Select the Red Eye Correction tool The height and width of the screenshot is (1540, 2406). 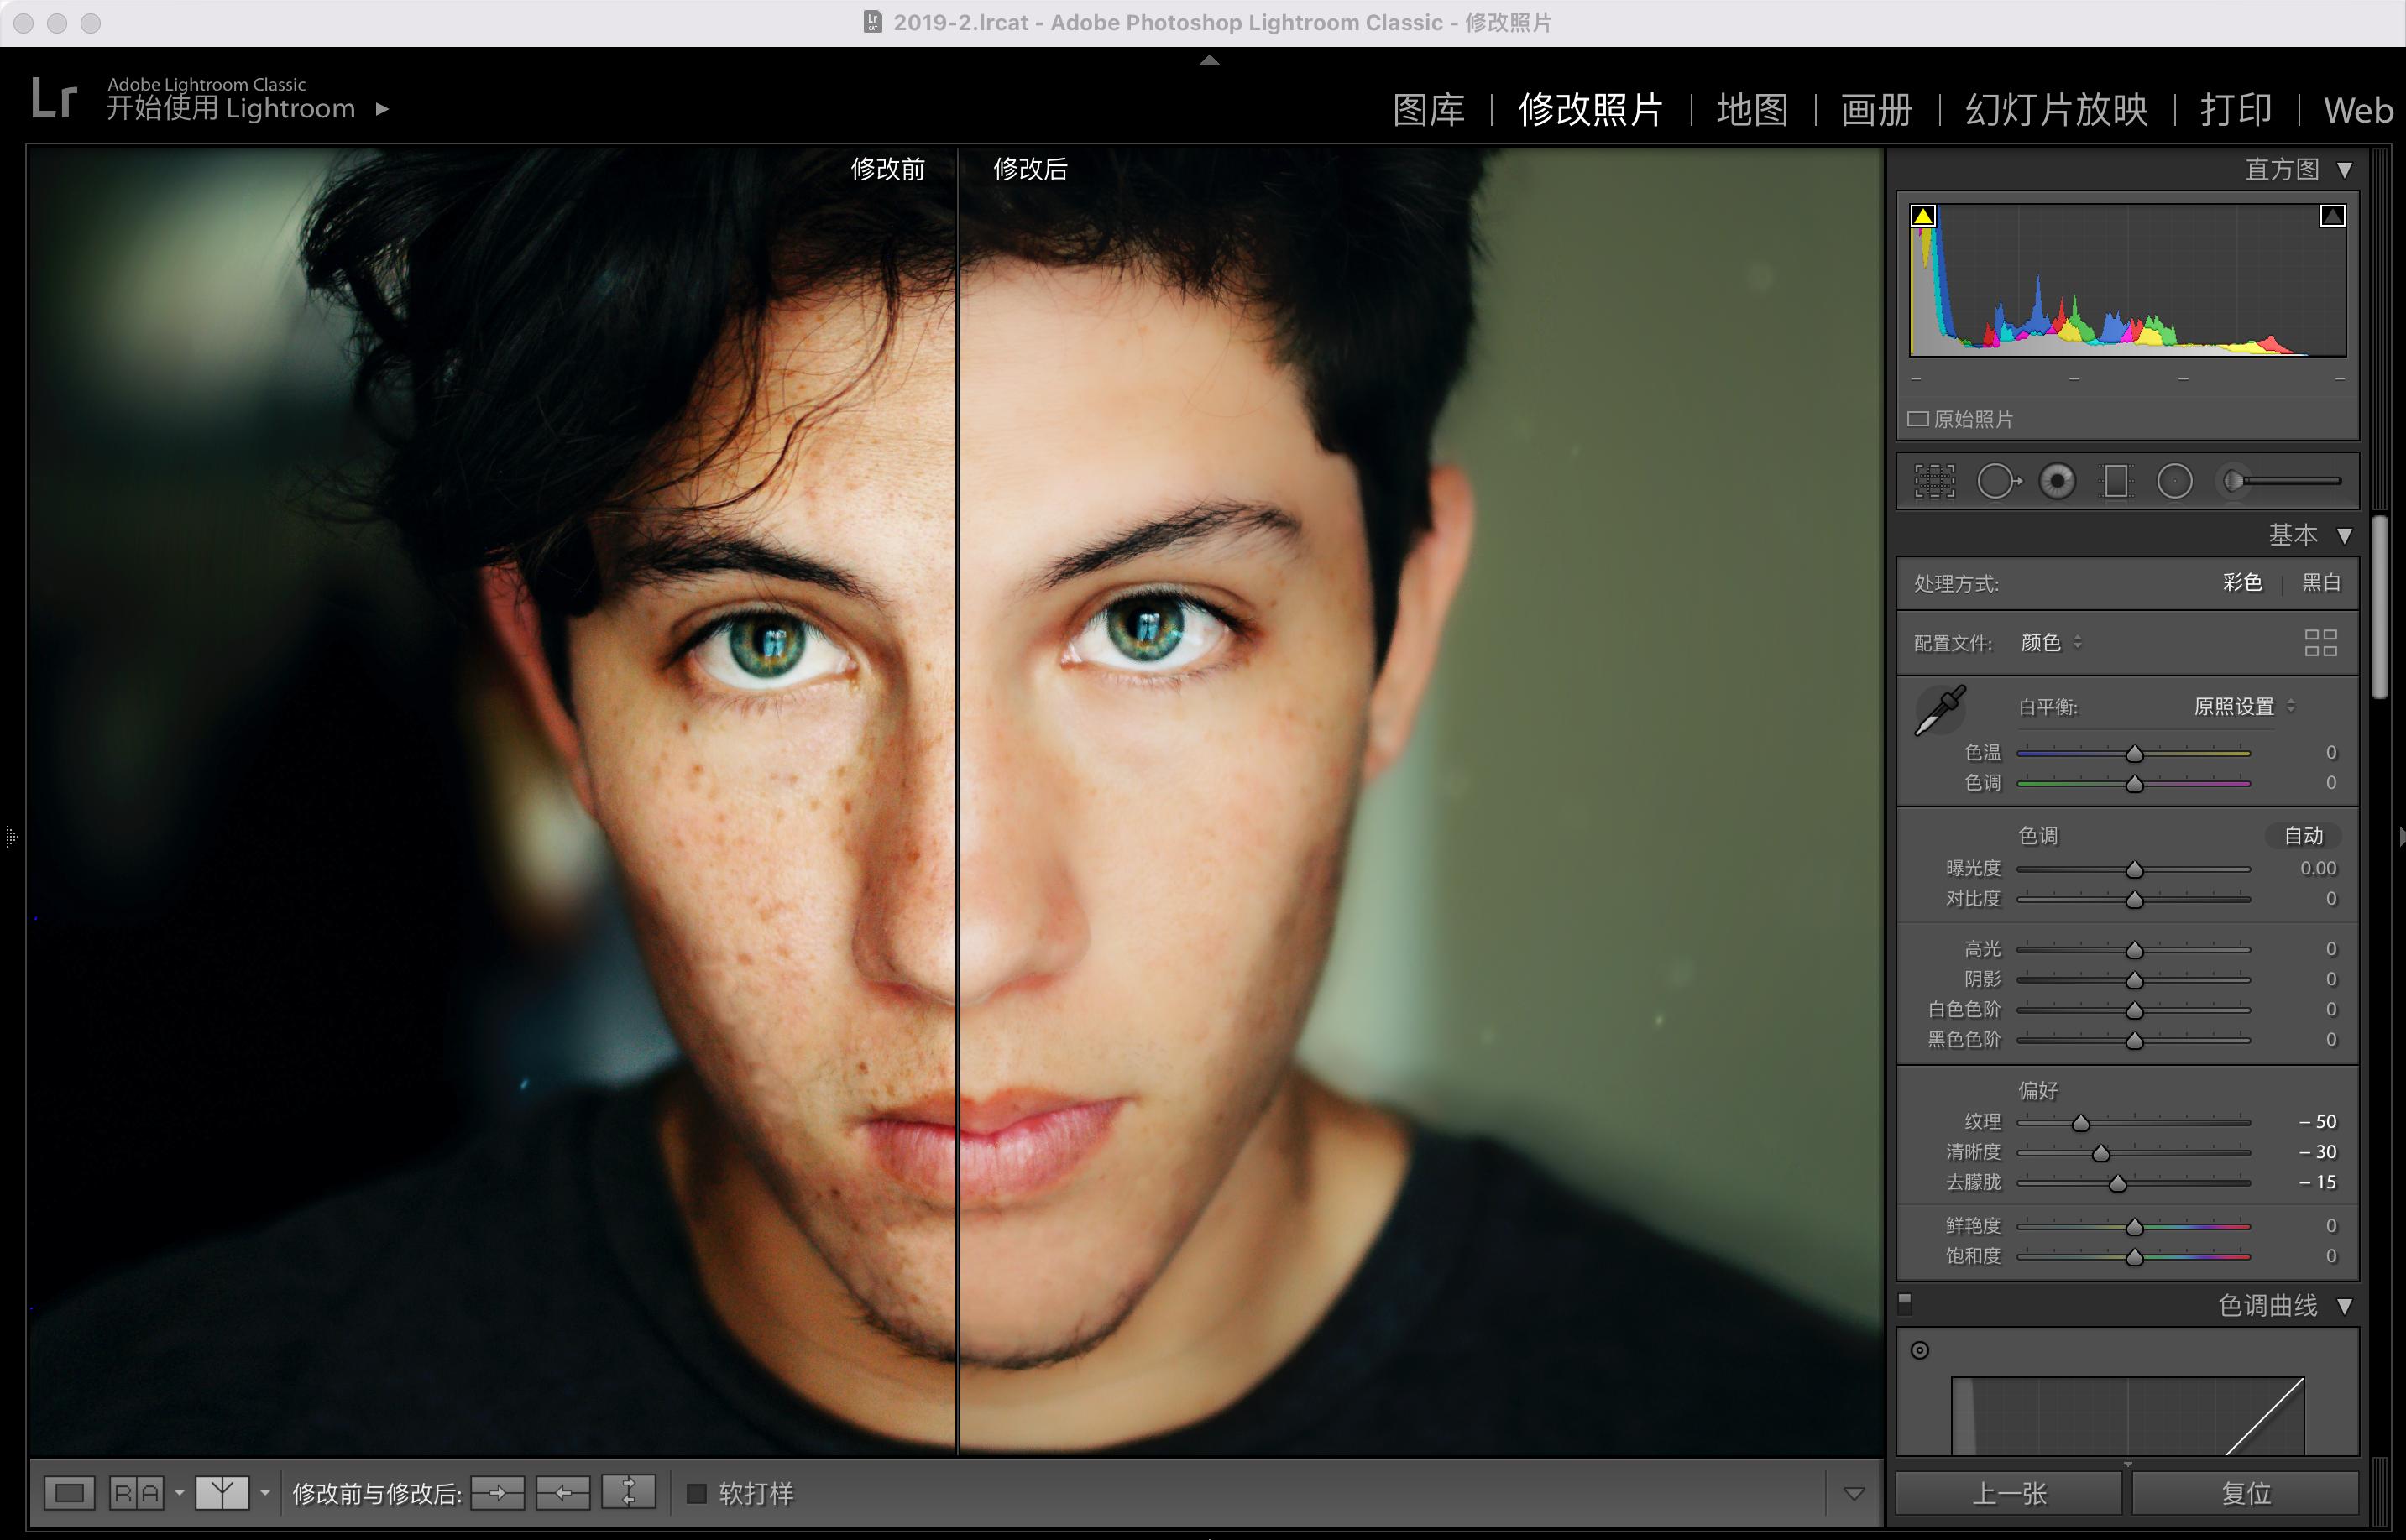pyautogui.click(x=2057, y=481)
